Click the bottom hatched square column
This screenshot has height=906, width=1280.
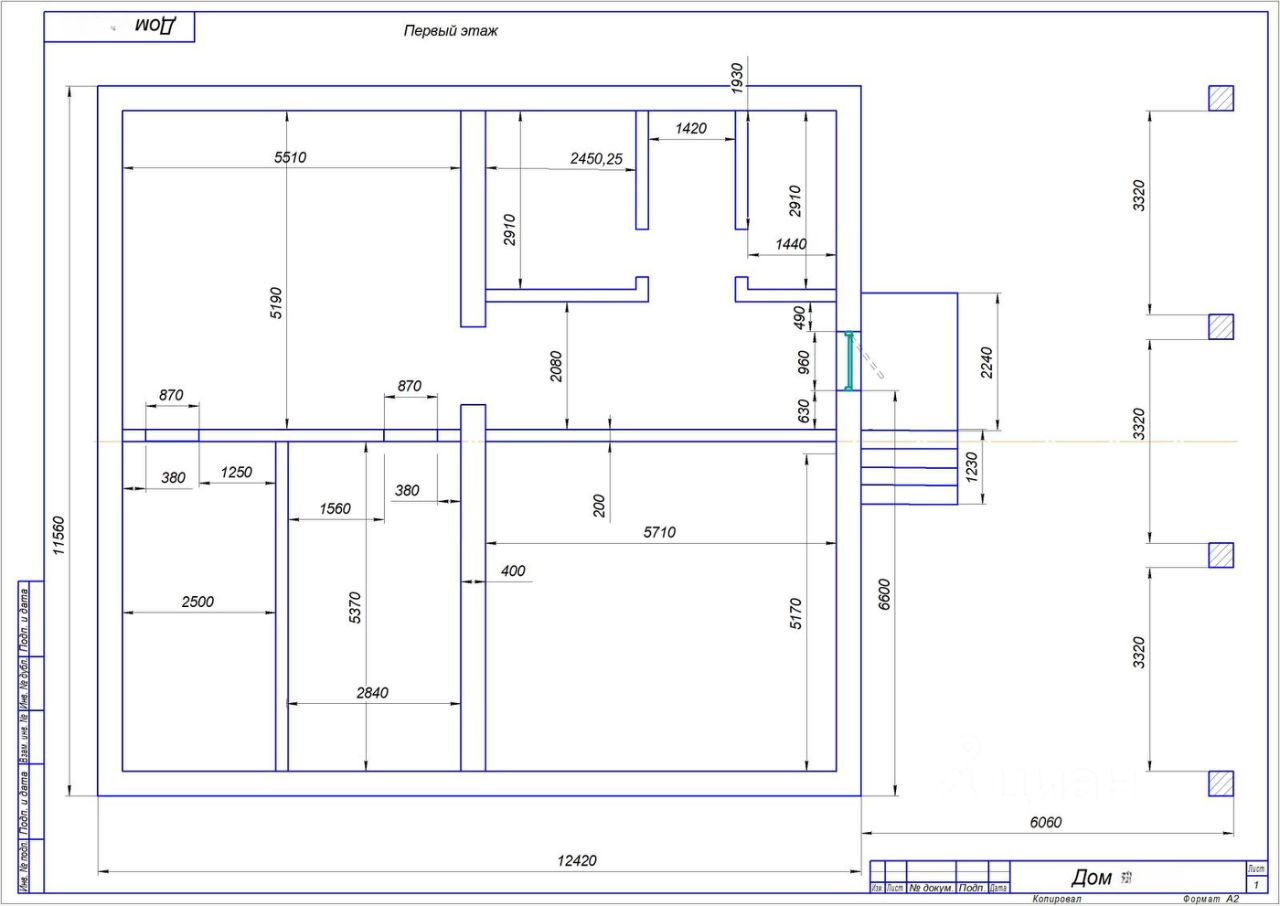(x=1221, y=783)
